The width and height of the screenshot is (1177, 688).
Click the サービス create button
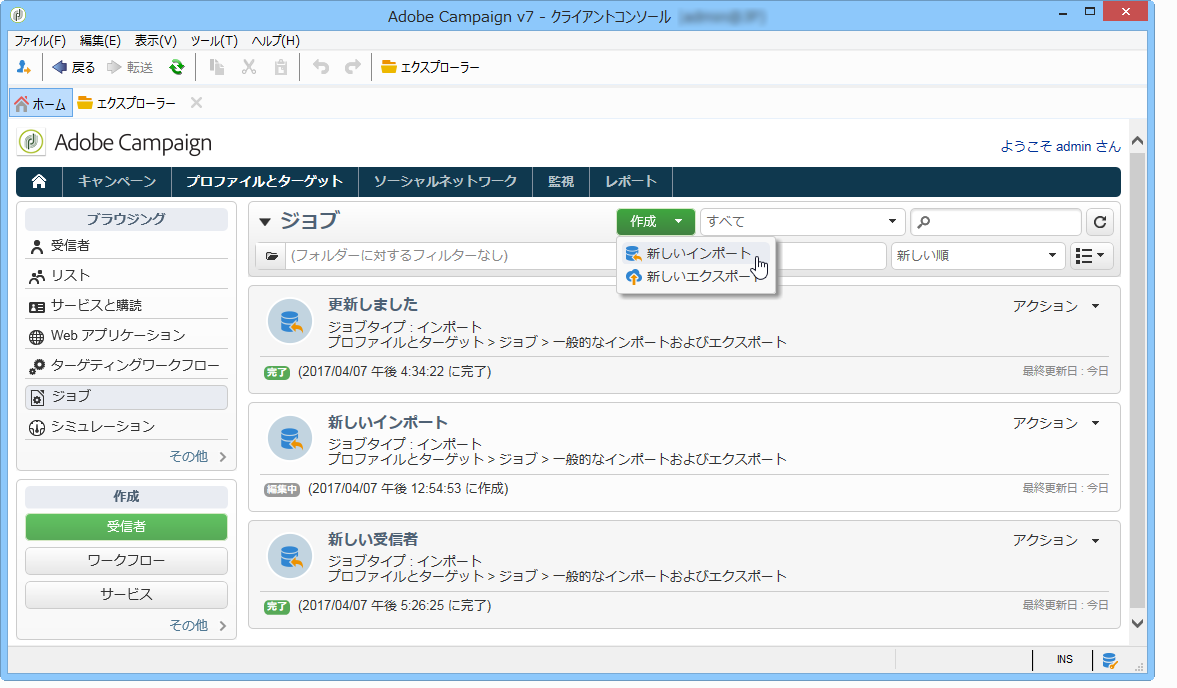(126, 594)
